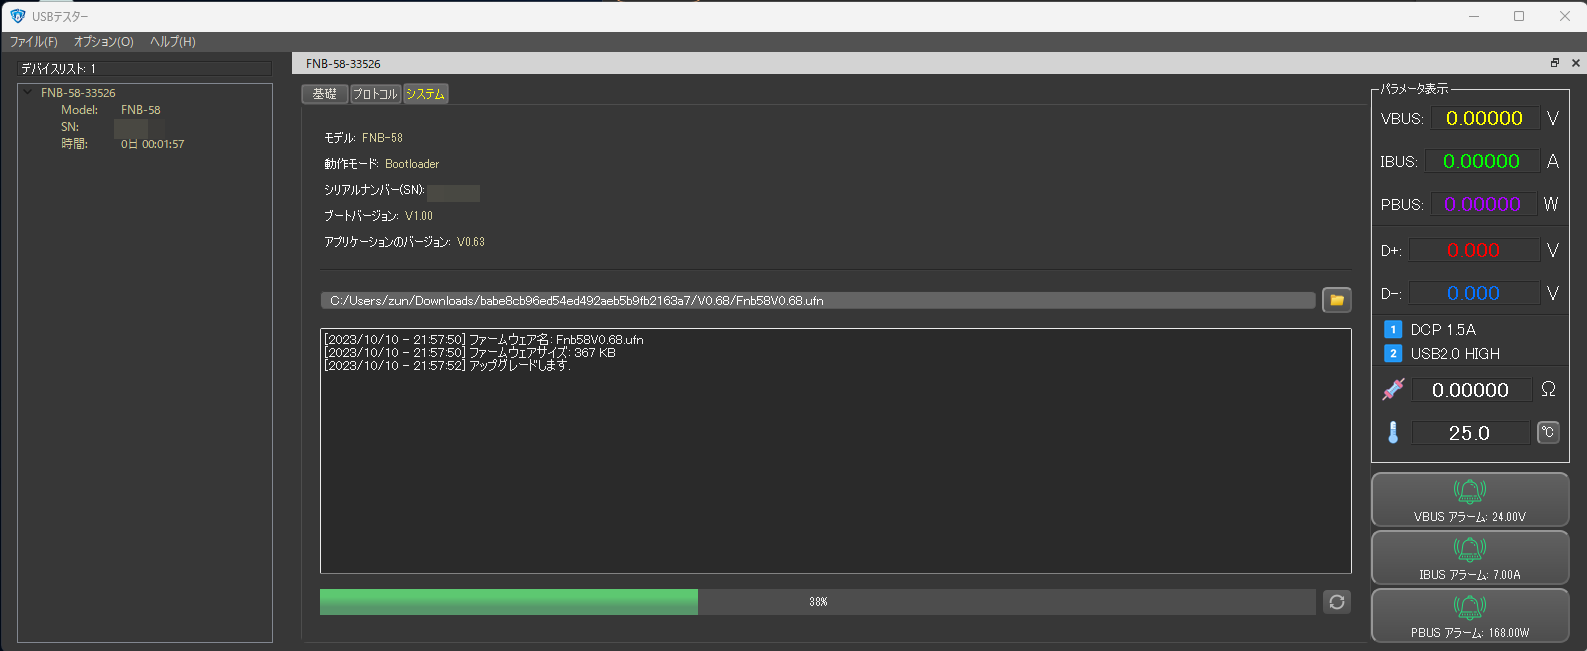The height and width of the screenshot is (651, 1587).
Task: Open the オプション(O) menu
Action: pos(104,42)
